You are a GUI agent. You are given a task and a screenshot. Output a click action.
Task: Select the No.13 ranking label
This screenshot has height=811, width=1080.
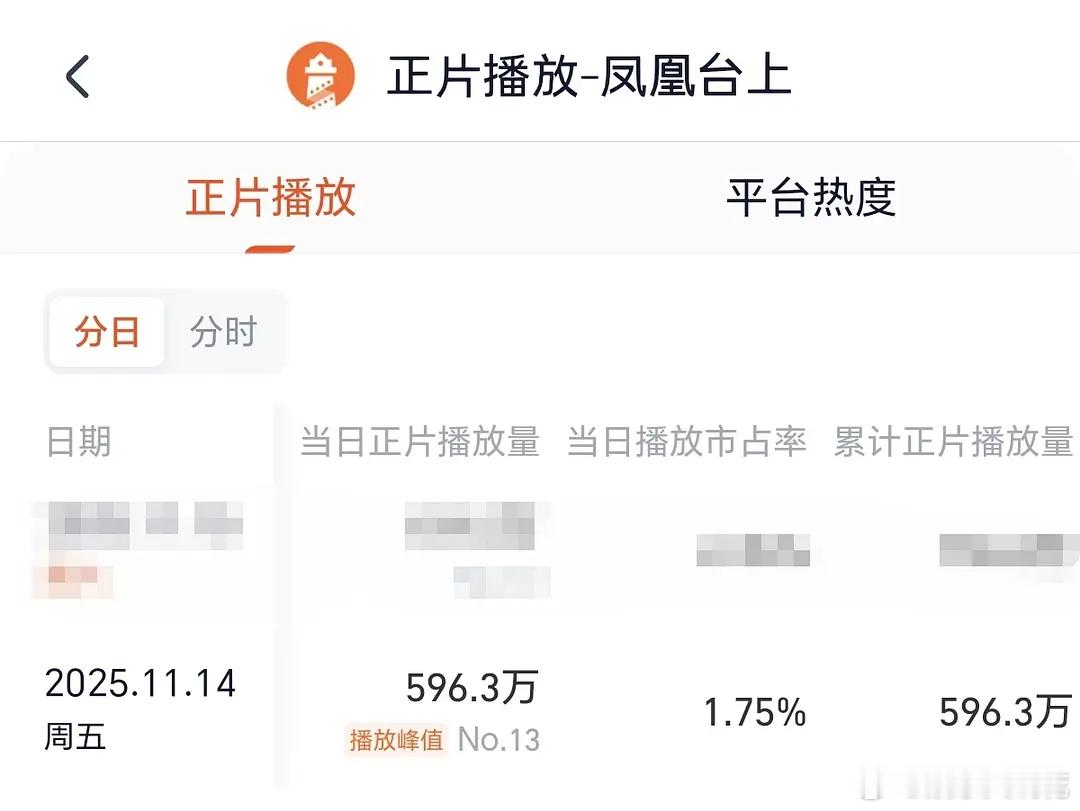tap(497, 740)
